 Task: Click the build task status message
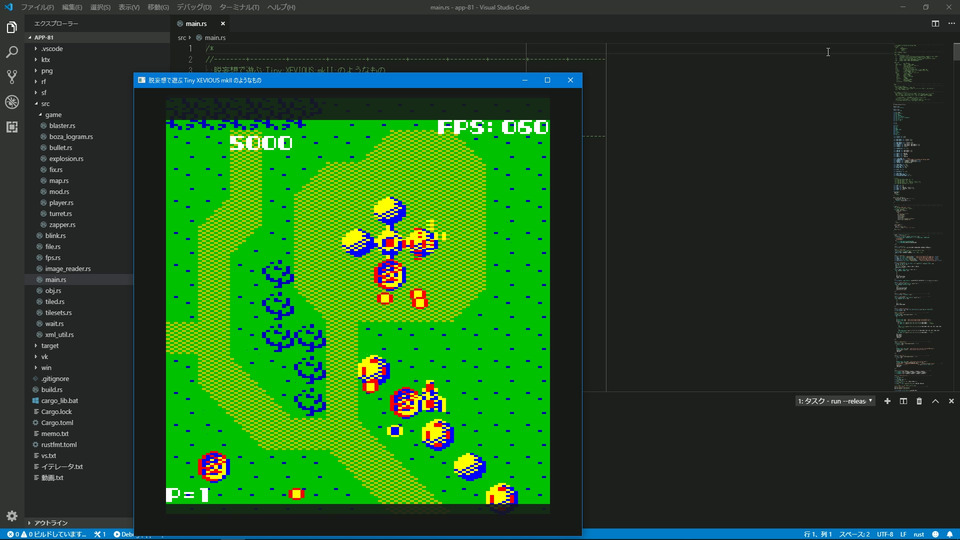pos(58,534)
